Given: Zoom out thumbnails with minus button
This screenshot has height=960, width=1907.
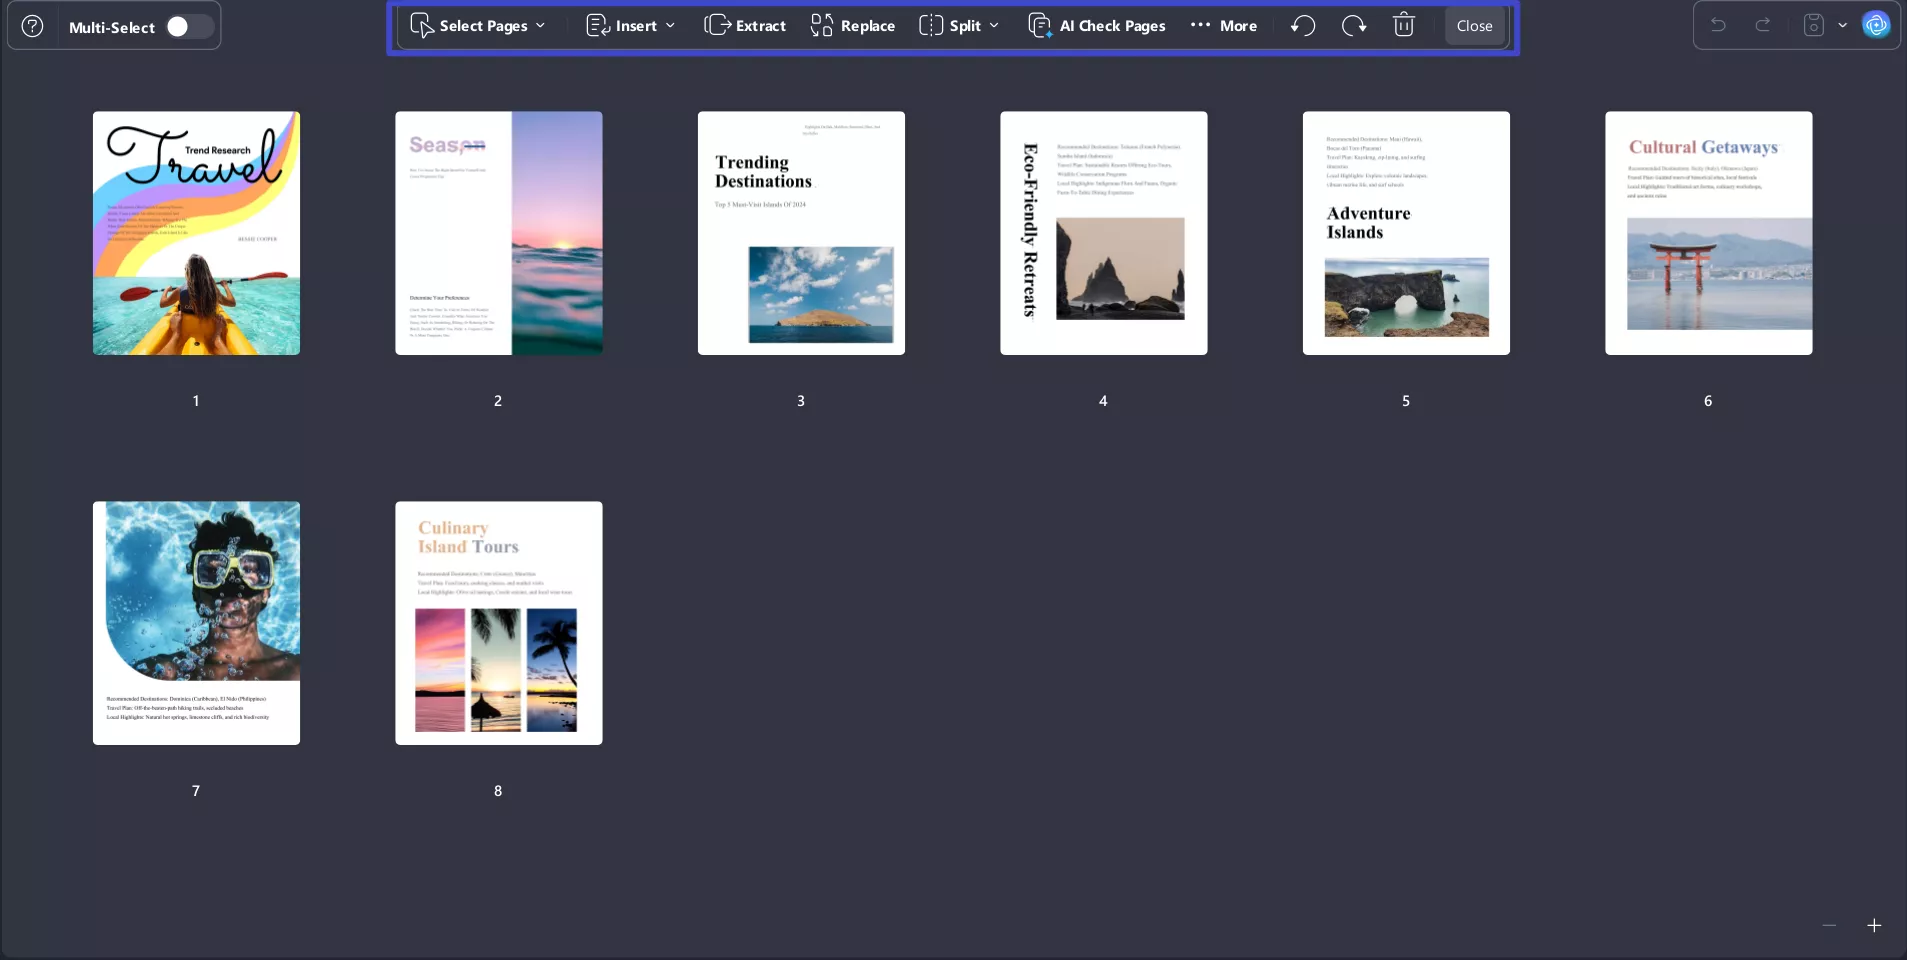Looking at the screenshot, I should (1829, 926).
